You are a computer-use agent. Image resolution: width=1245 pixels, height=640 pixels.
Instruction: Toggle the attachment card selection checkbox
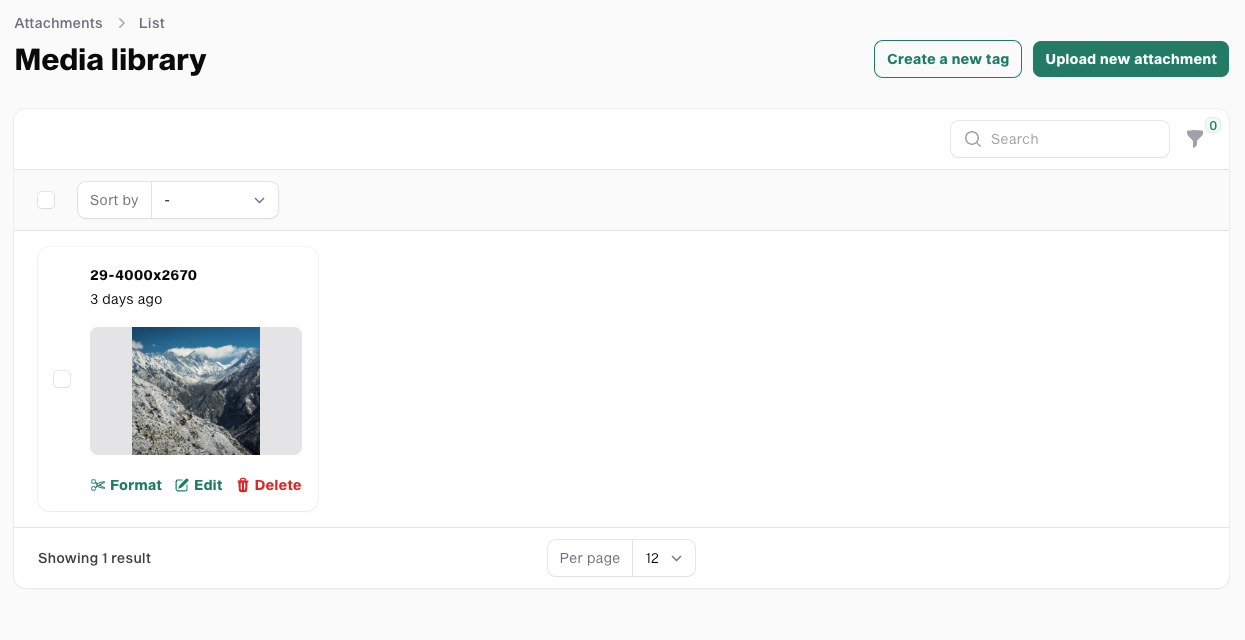tap(62, 379)
